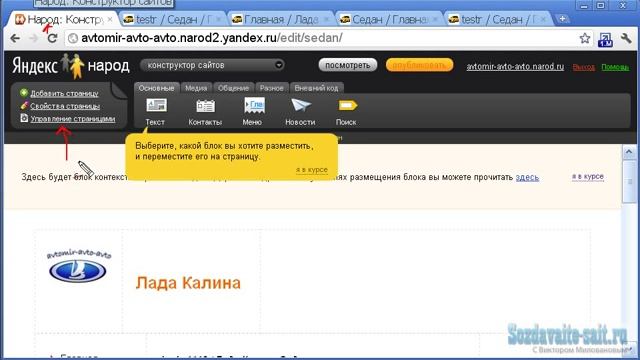Image resolution: width=640 pixels, height=360 pixels.
Task: Open конструктор сайтов dropdown
Action: pyautogui.click(x=212, y=65)
